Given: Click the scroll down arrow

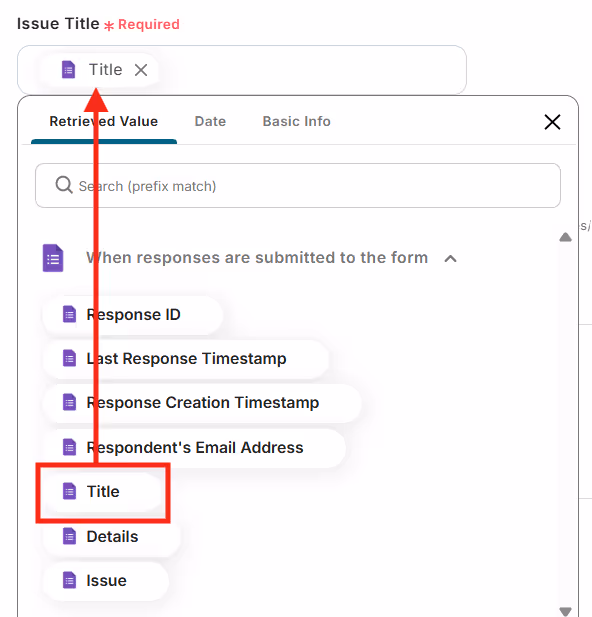Looking at the screenshot, I should coord(565,612).
